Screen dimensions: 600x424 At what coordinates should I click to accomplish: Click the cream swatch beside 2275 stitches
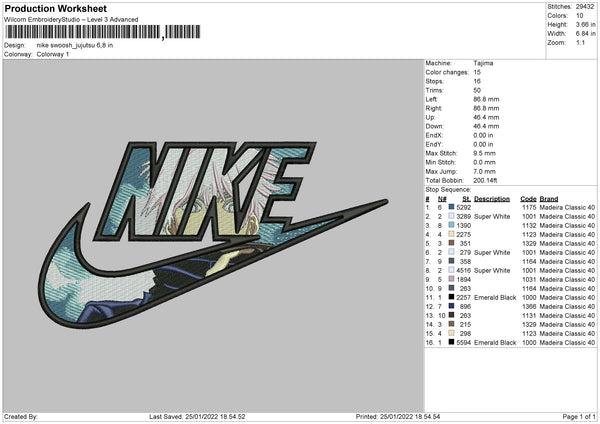[x=452, y=234]
